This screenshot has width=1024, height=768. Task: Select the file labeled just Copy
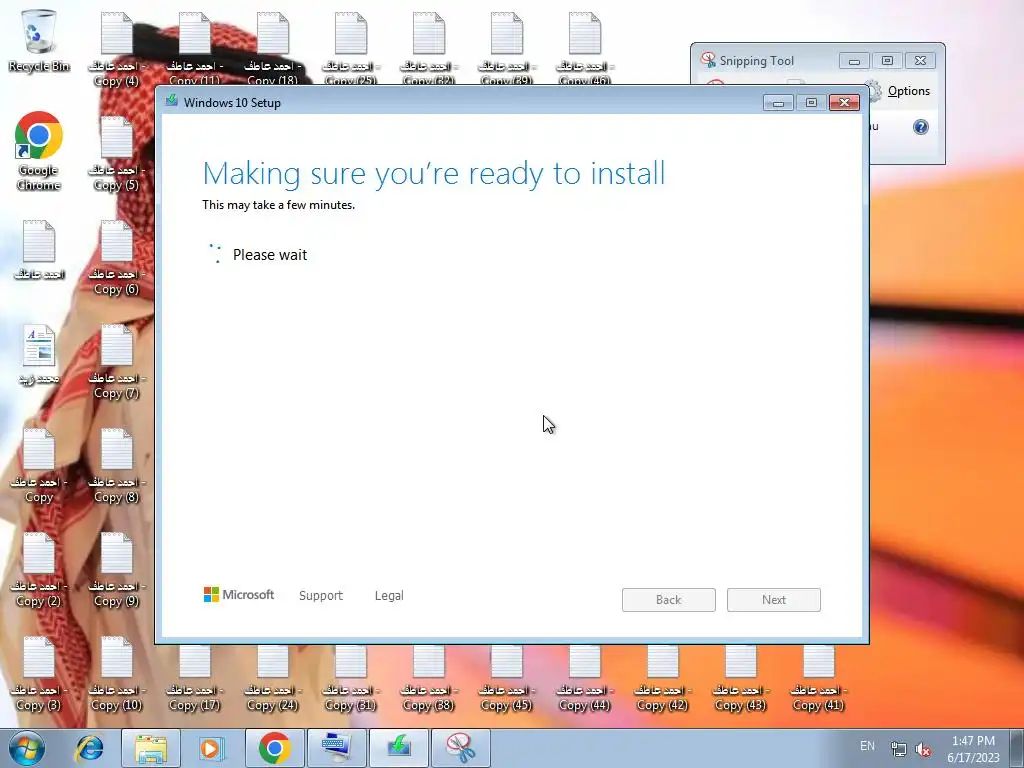(x=39, y=466)
